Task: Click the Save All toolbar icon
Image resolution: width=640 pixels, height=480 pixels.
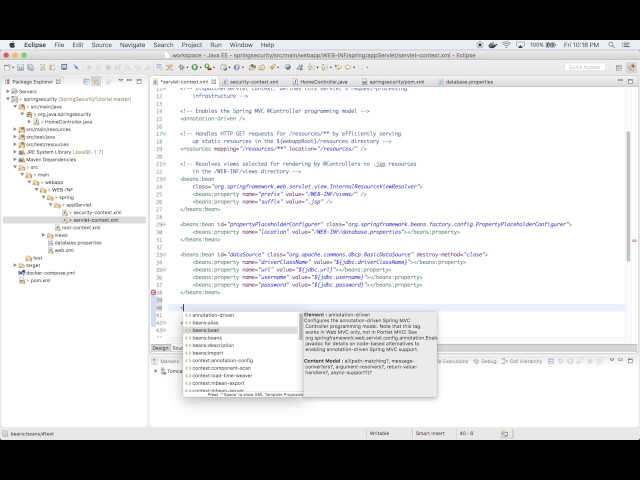Action: (31, 67)
